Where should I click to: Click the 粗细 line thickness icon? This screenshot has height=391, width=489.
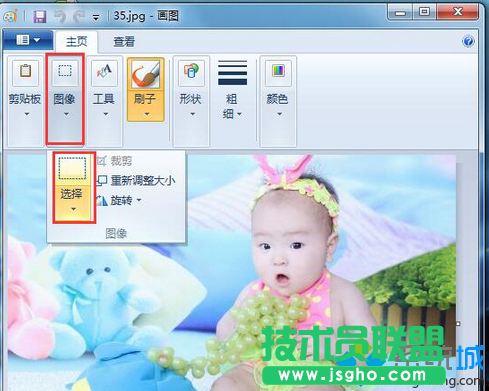pos(232,73)
